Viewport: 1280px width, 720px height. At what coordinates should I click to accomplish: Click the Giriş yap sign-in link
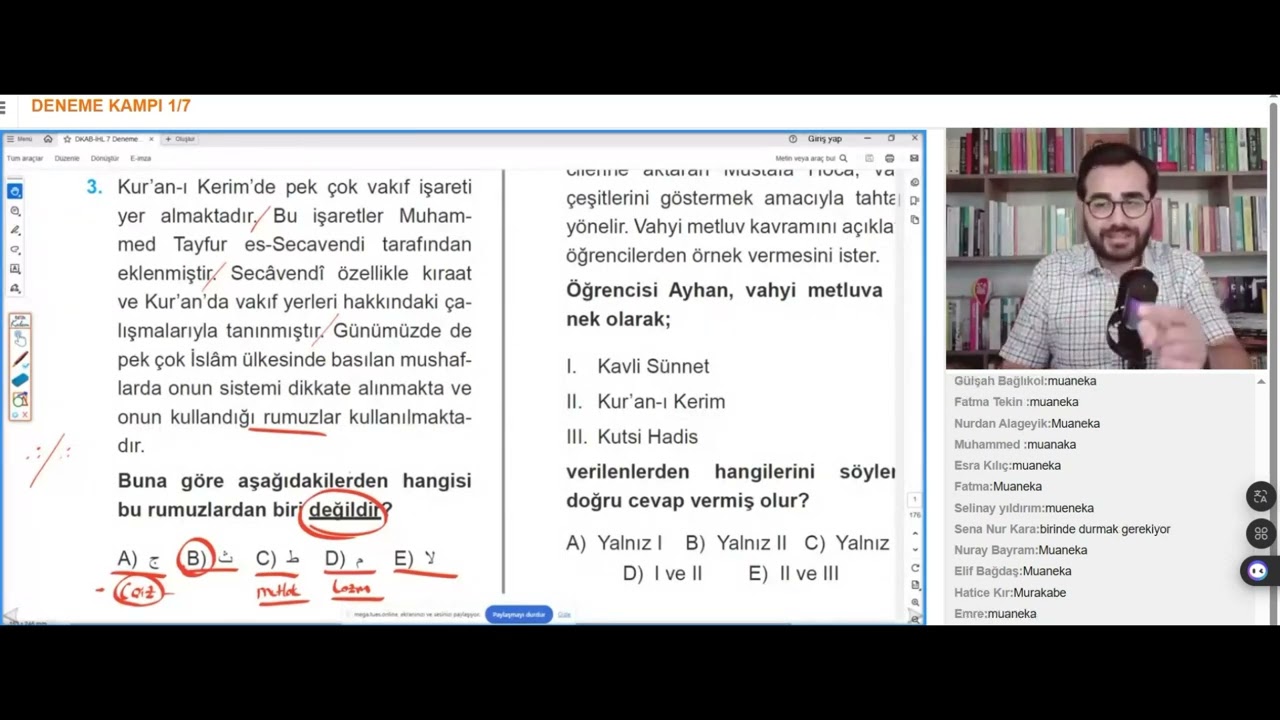(x=825, y=139)
